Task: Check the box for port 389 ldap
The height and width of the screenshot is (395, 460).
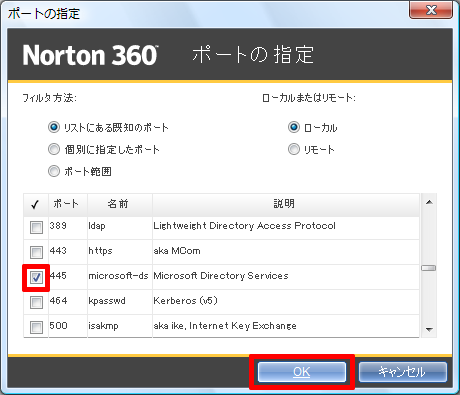Action: (36, 227)
